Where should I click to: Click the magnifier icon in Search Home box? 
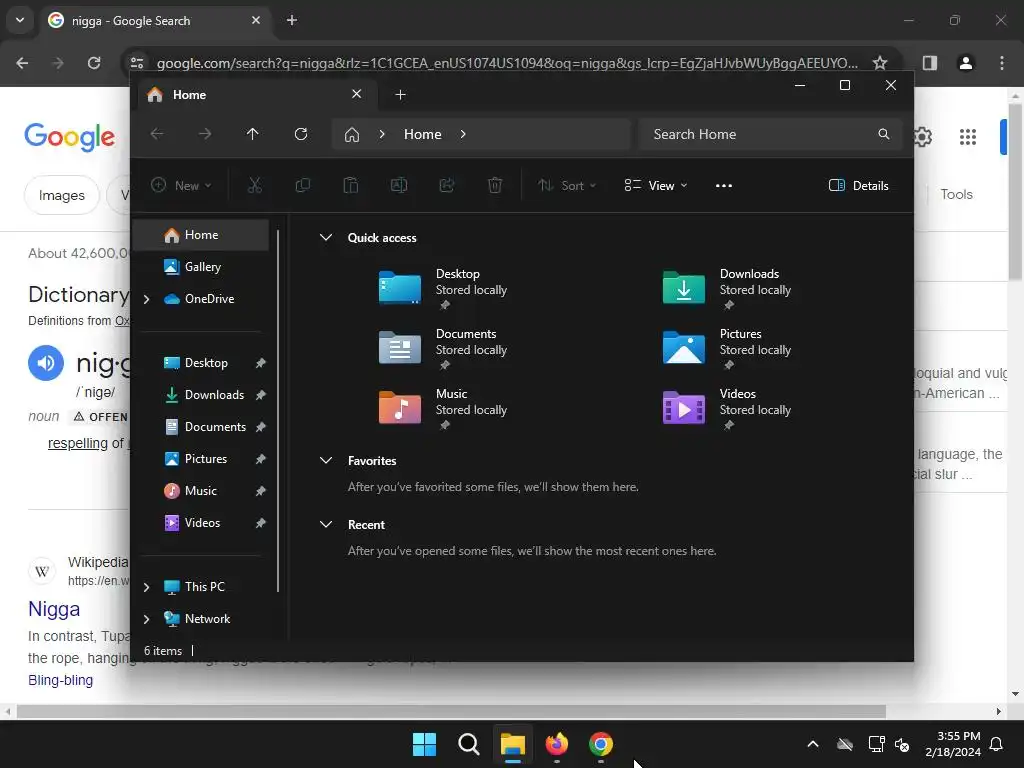(884, 134)
